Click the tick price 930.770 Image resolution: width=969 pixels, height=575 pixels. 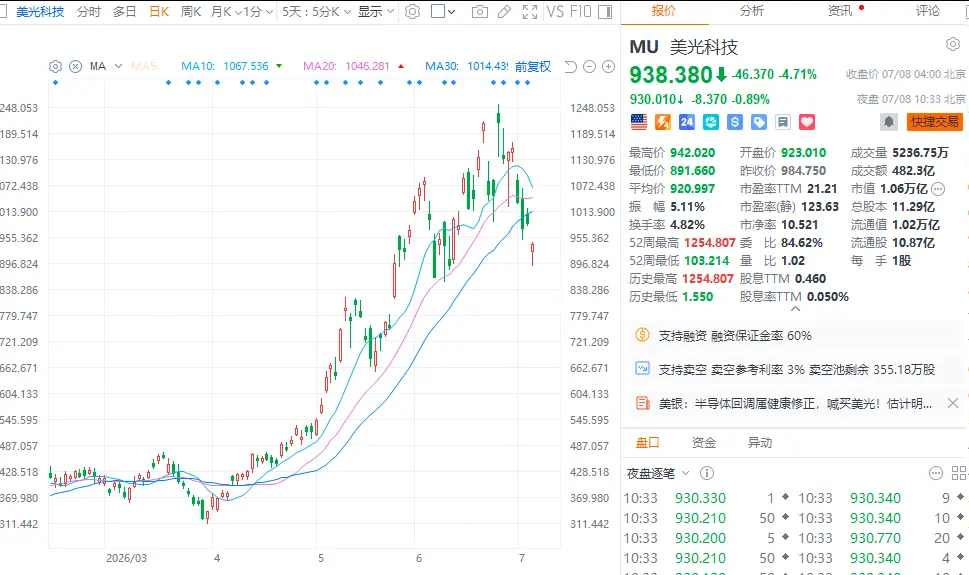point(875,538)
